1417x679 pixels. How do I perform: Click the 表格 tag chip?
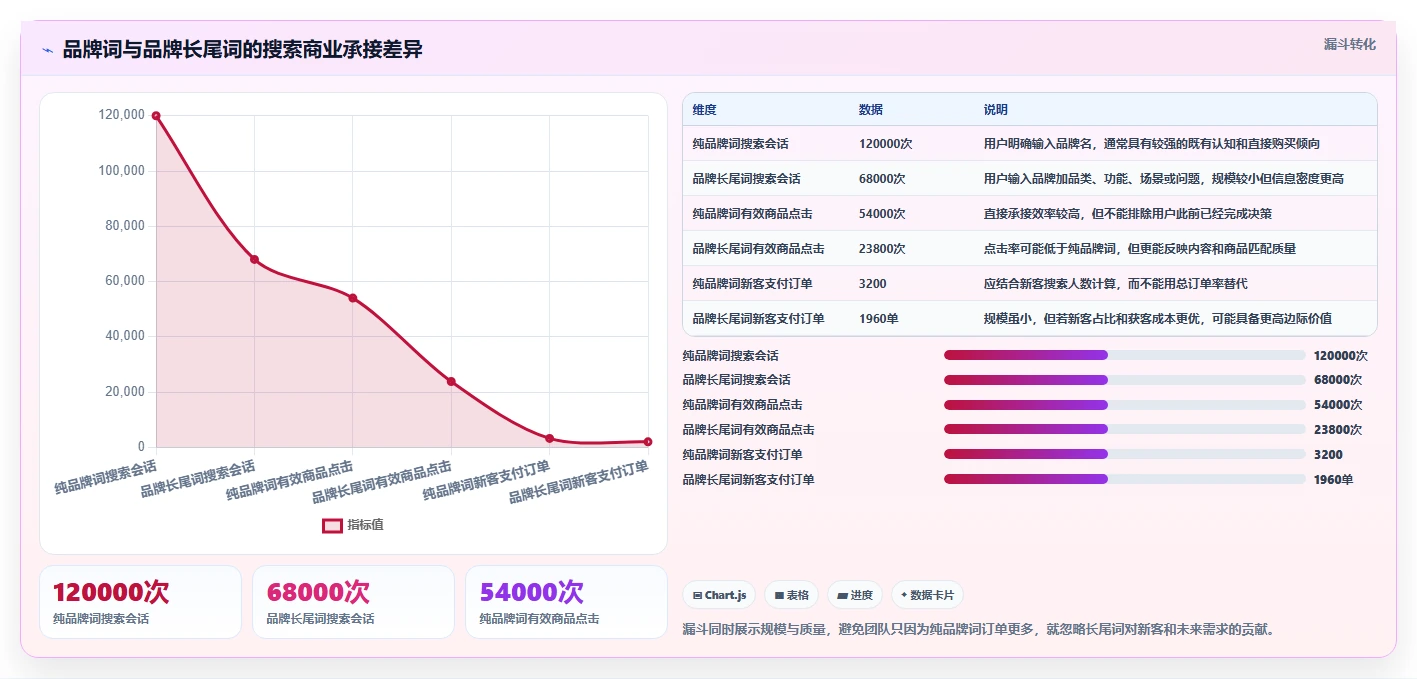(x=791, y=595)
